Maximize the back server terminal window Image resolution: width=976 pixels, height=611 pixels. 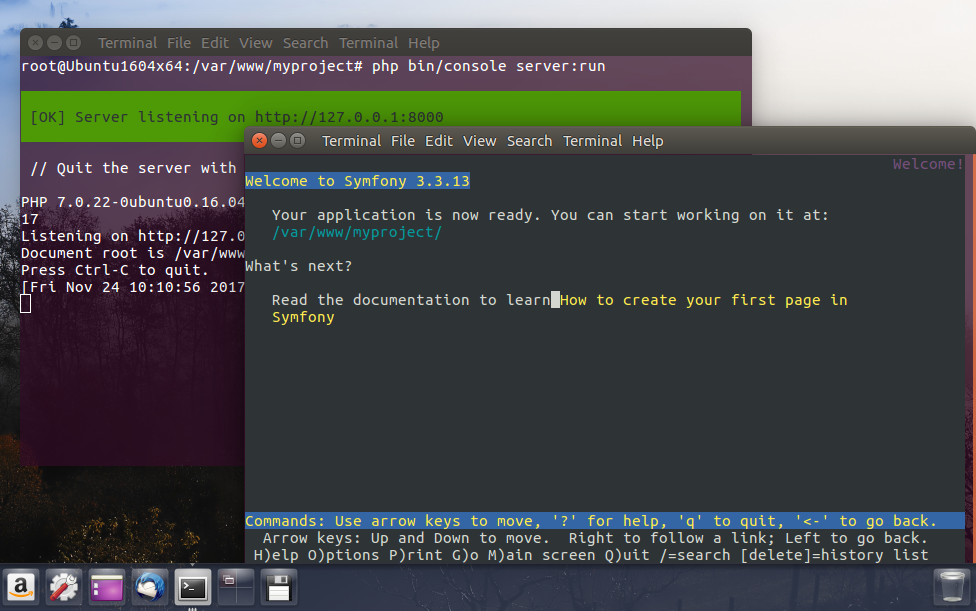(73, 42)
